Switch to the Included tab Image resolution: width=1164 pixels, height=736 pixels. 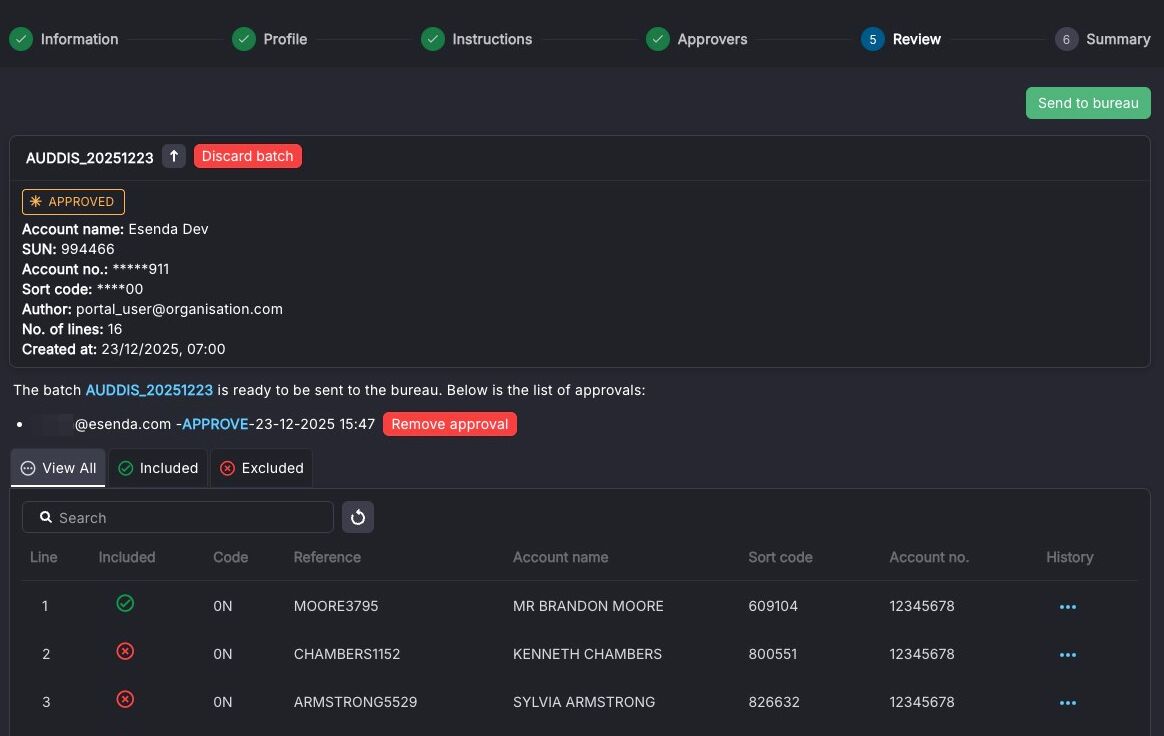click(158, 468)
